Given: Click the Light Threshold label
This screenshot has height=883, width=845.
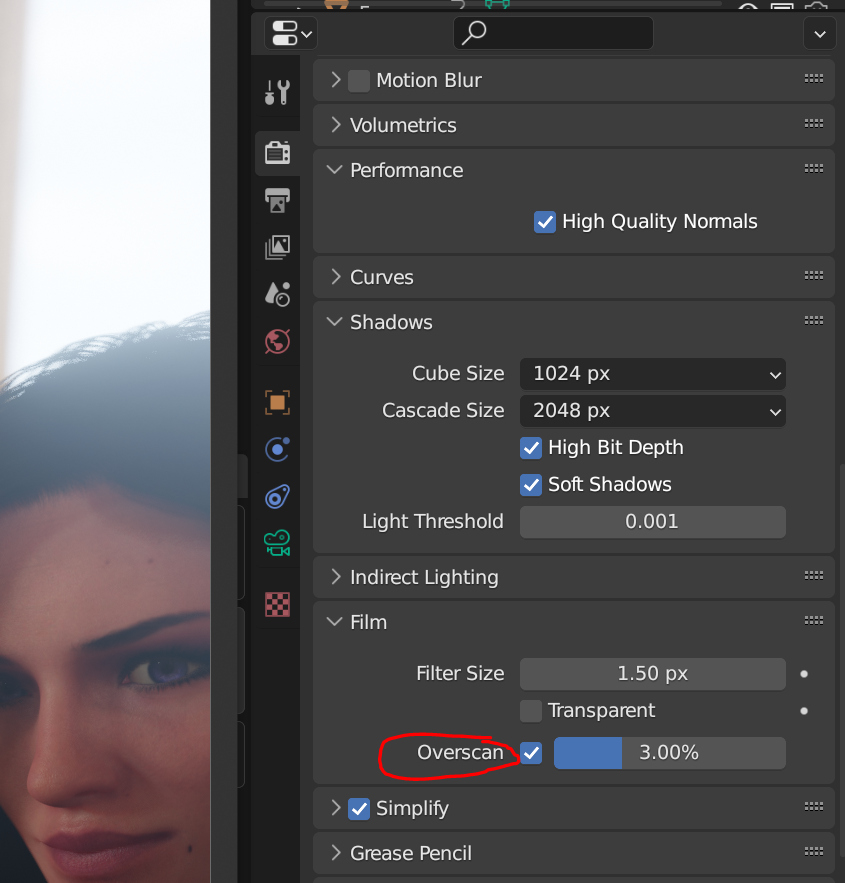Looking at the screenshot, I should point(433,521).
